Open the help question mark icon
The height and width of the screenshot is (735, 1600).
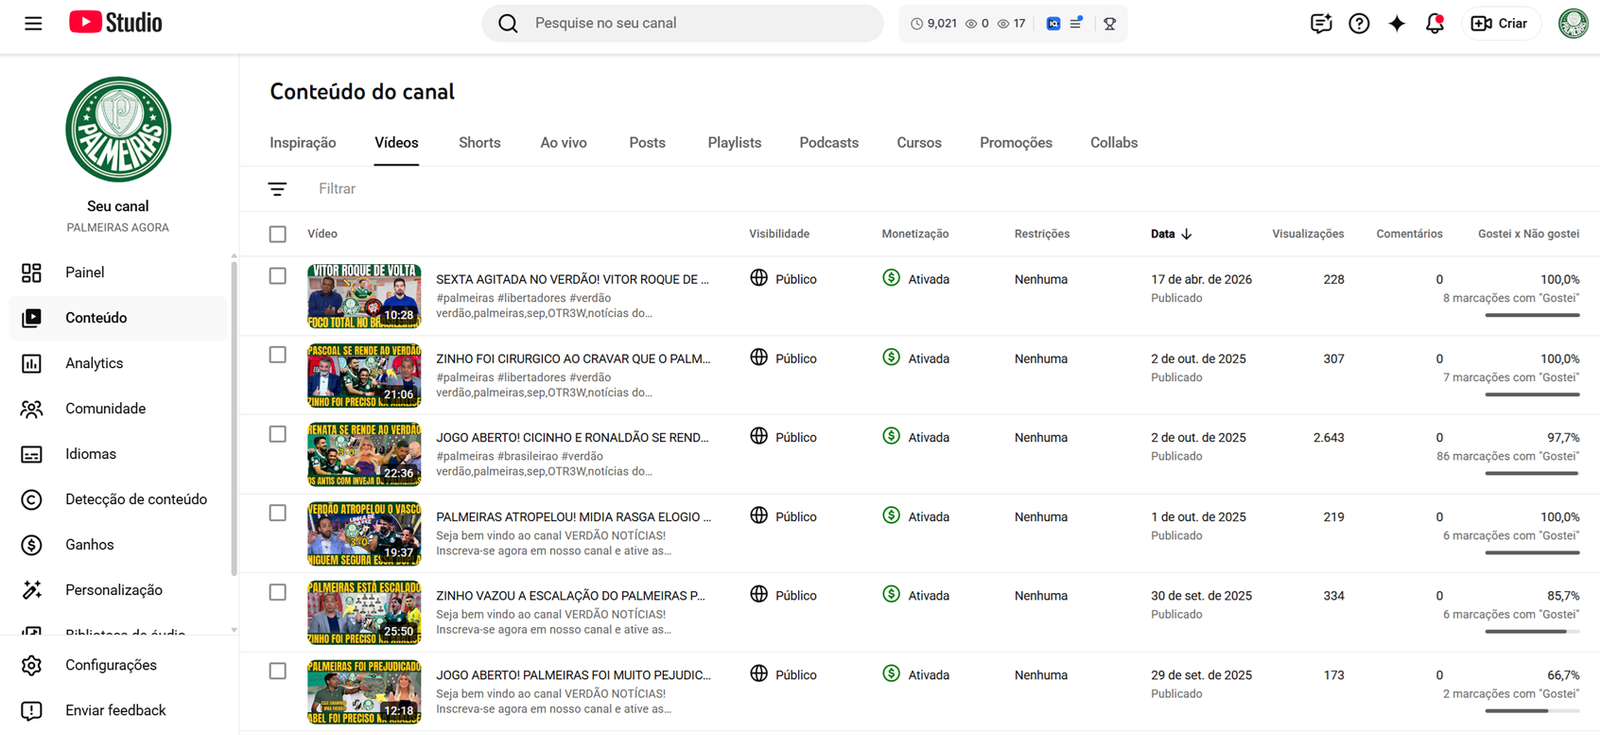[x=1358, y=23]
